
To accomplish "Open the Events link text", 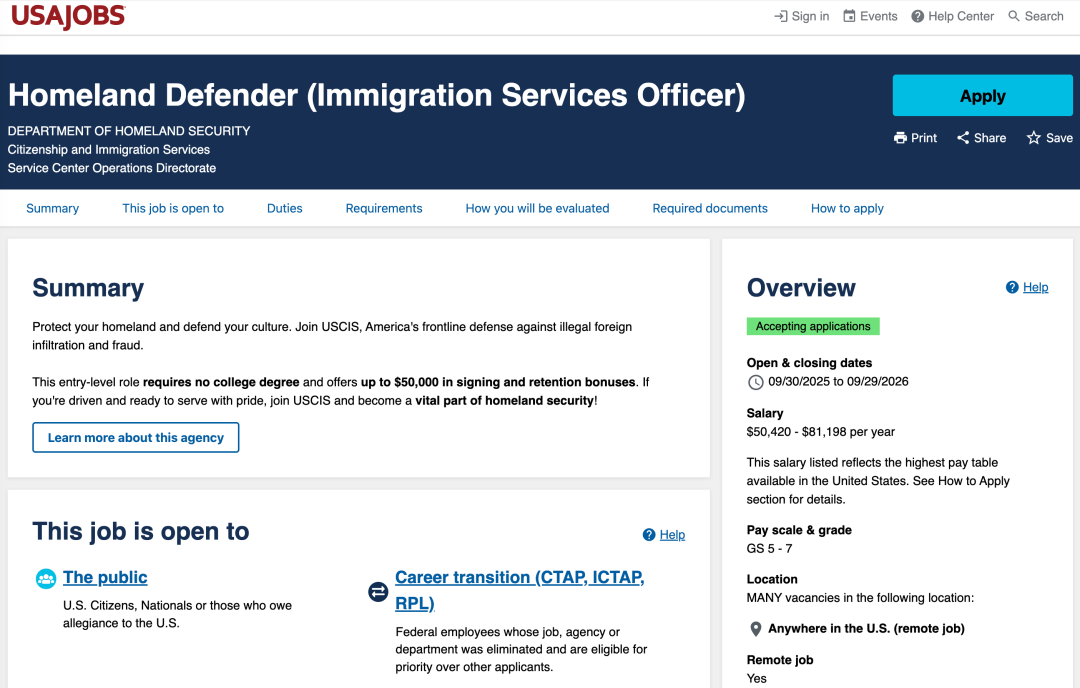I will pyautogui.click(x=878, y=16).
